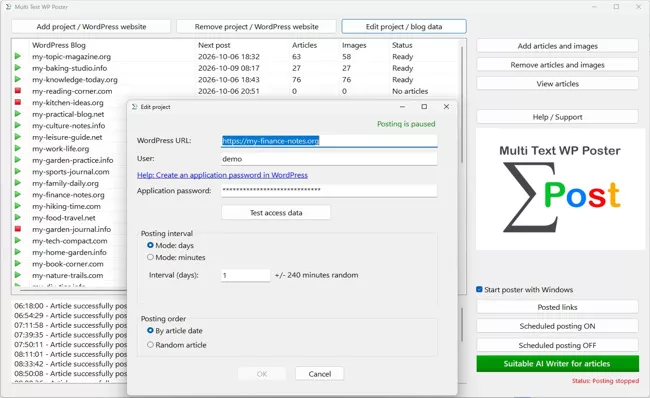This screenshot has height=398, width=650.
Task: Click green play icon beside my-book-corner.com
Action: (17, 263)
